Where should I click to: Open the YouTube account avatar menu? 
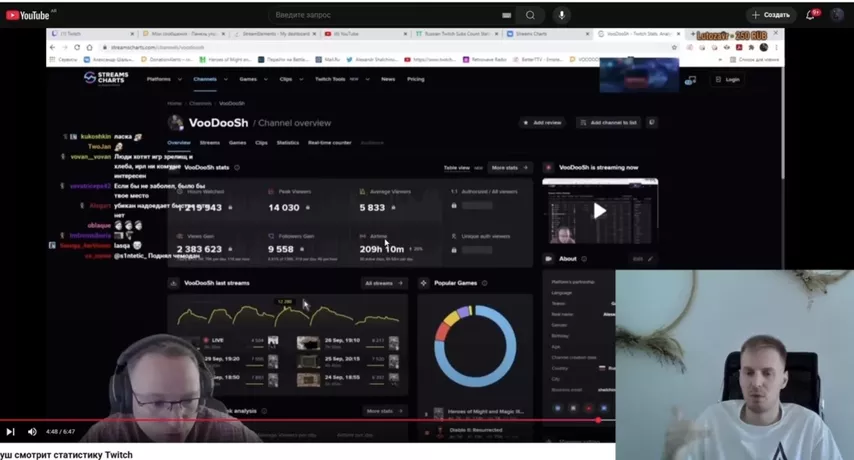pos(837,15)
